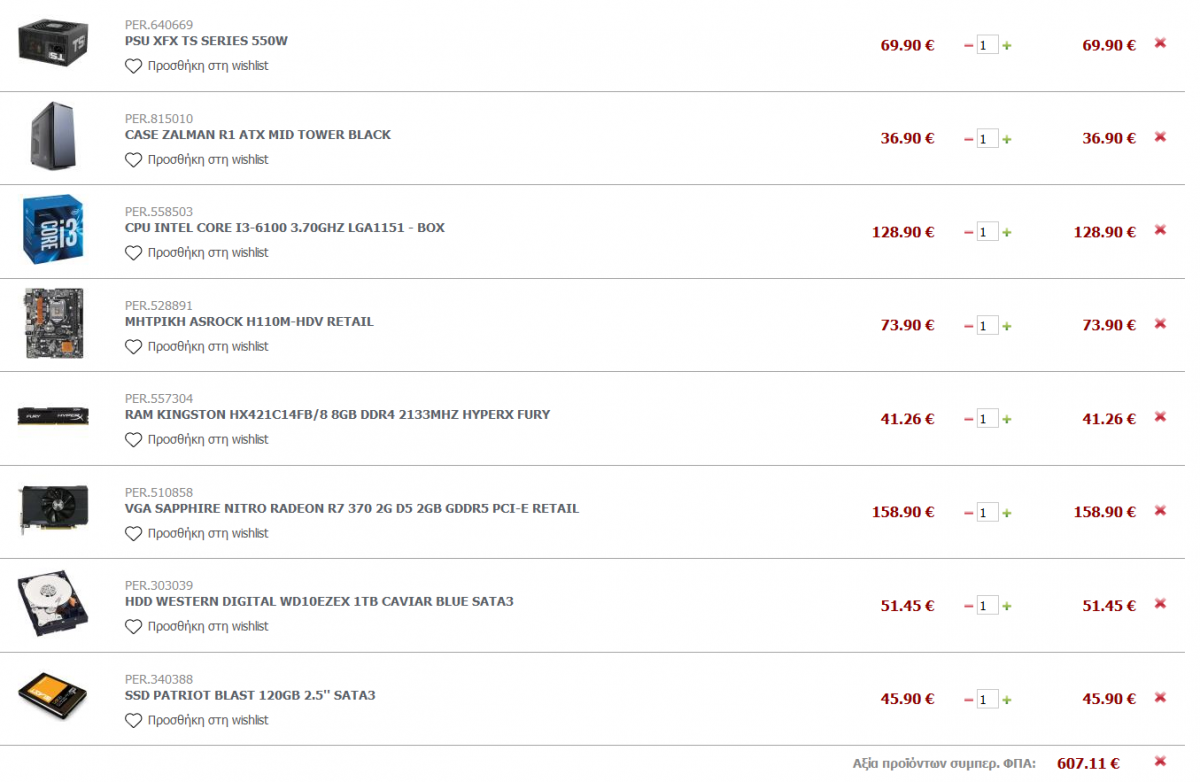Image resolution: width=1200 pixels, height=782 pixels.
Task: Remove PSU XFX TS Series from cart
Action: pos(1160,43)
